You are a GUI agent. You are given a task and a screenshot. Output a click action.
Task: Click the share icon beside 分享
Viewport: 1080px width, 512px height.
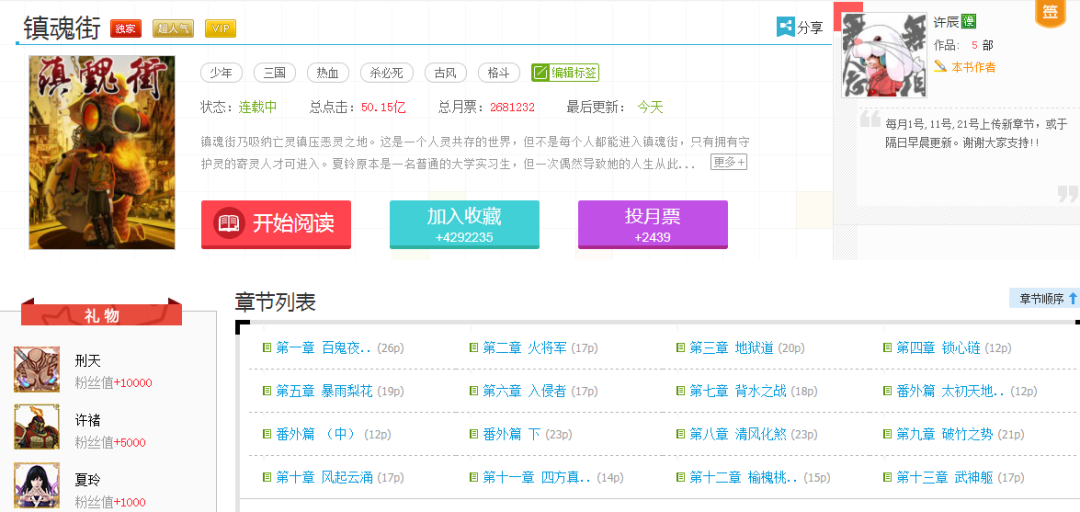785,27
